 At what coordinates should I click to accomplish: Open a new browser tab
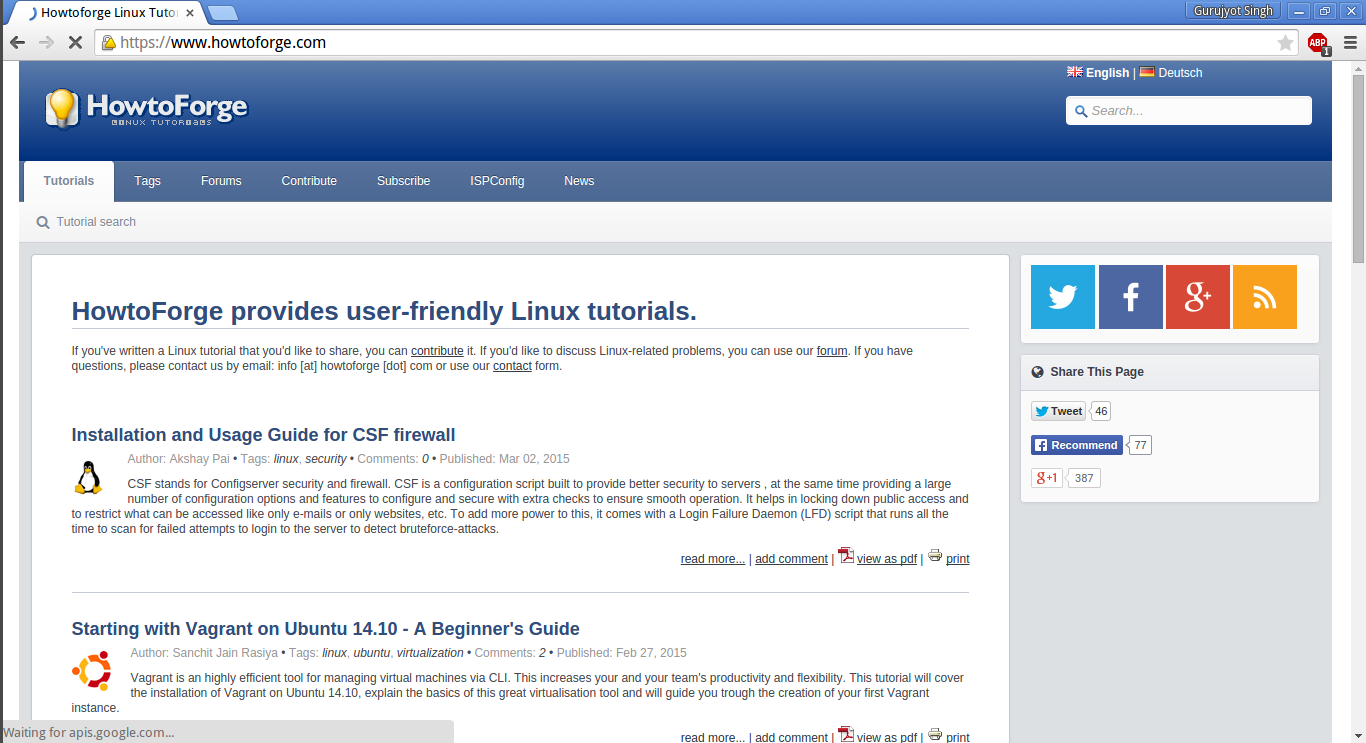pyautogui.click(x=222, y=13)
